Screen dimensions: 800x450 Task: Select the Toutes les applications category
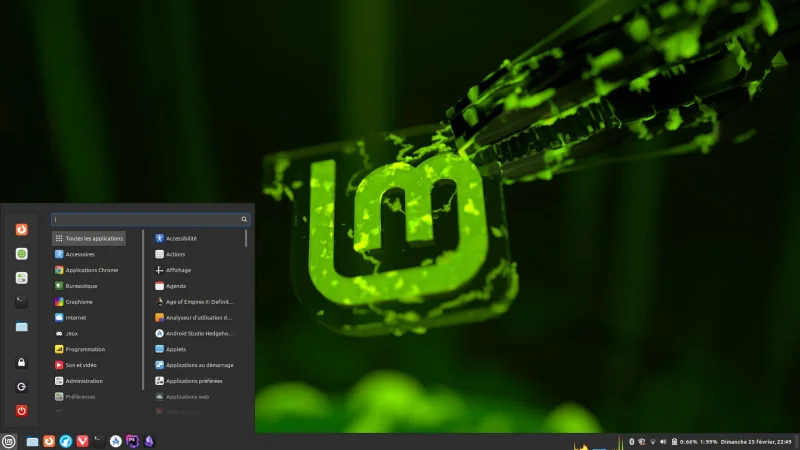click(x=89, y=238)
